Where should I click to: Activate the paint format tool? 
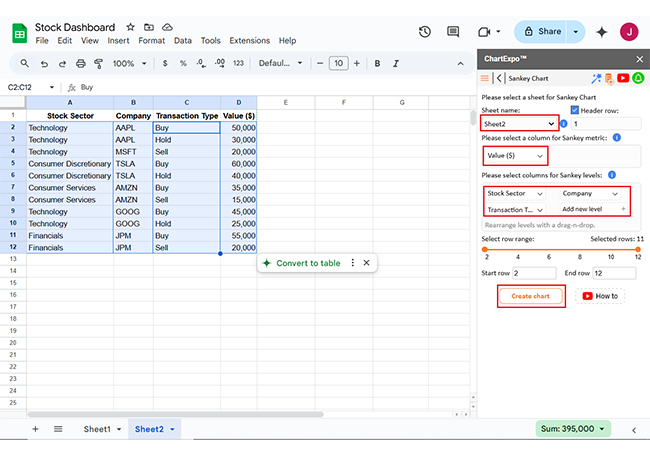click(x=98, y=63)
